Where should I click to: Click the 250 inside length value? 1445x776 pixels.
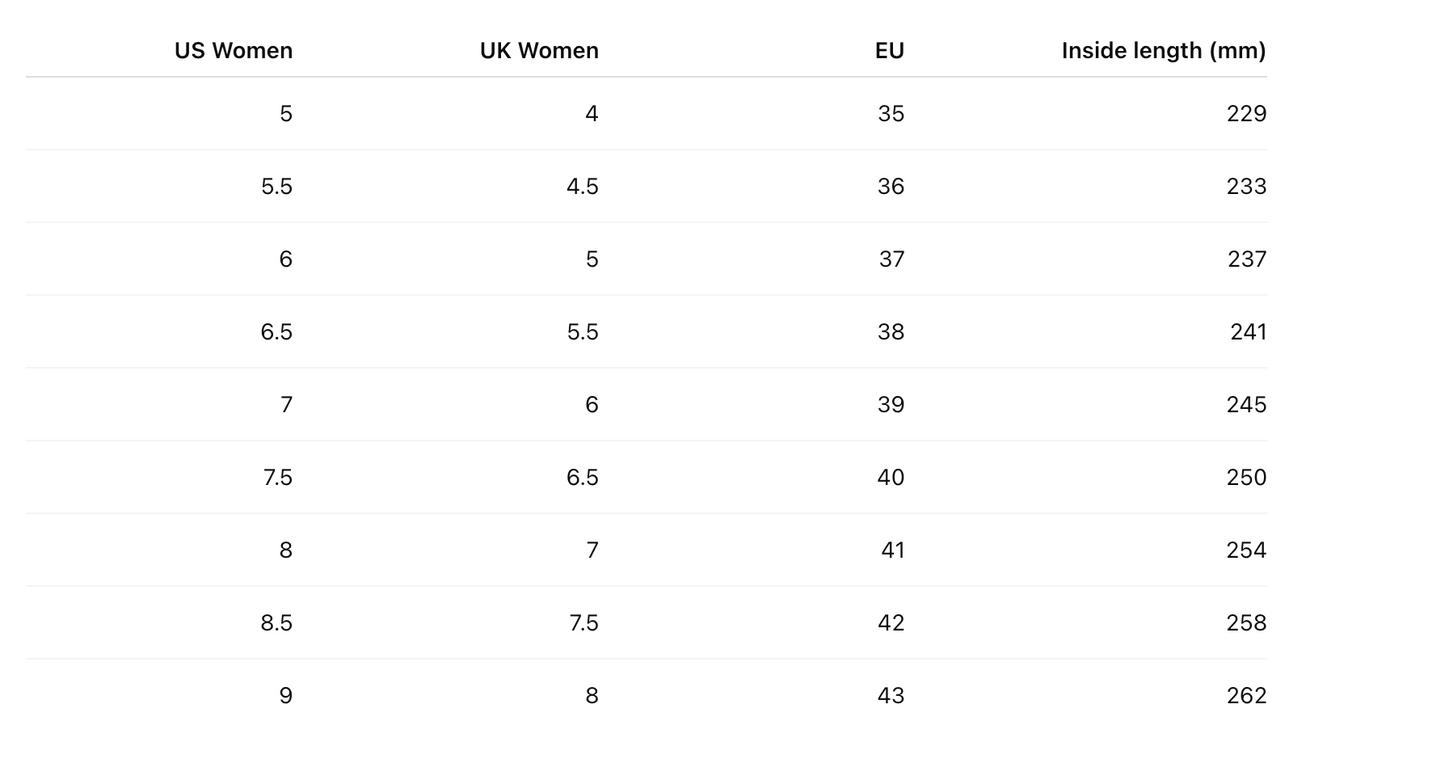pos(1246,478)
